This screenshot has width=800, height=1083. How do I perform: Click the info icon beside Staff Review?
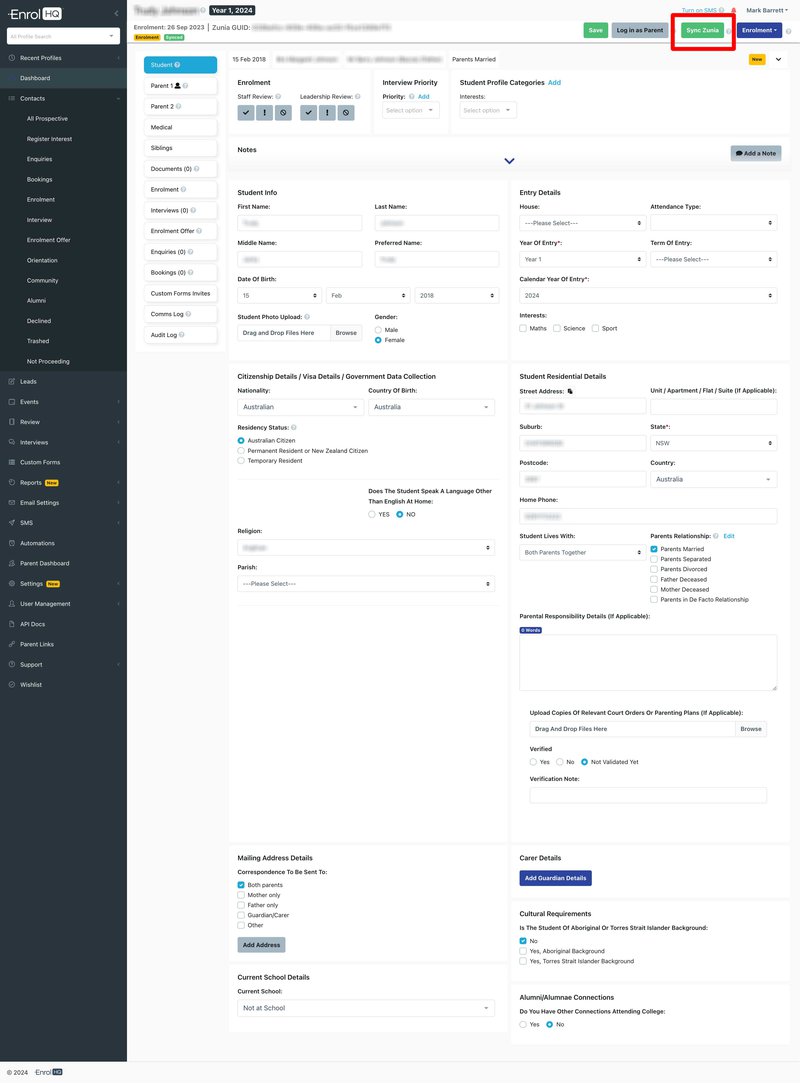point(278,97)
